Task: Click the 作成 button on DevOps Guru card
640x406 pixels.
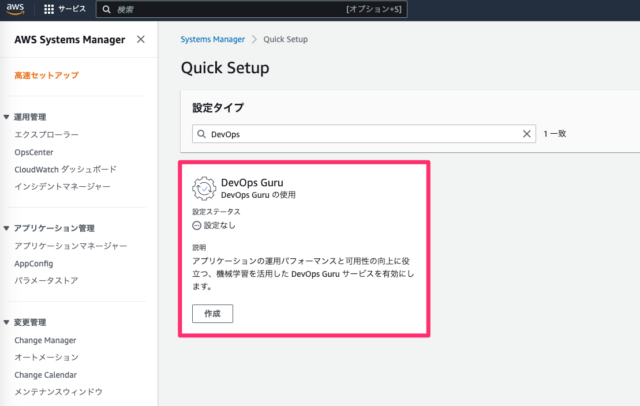Action: (213, 313)
